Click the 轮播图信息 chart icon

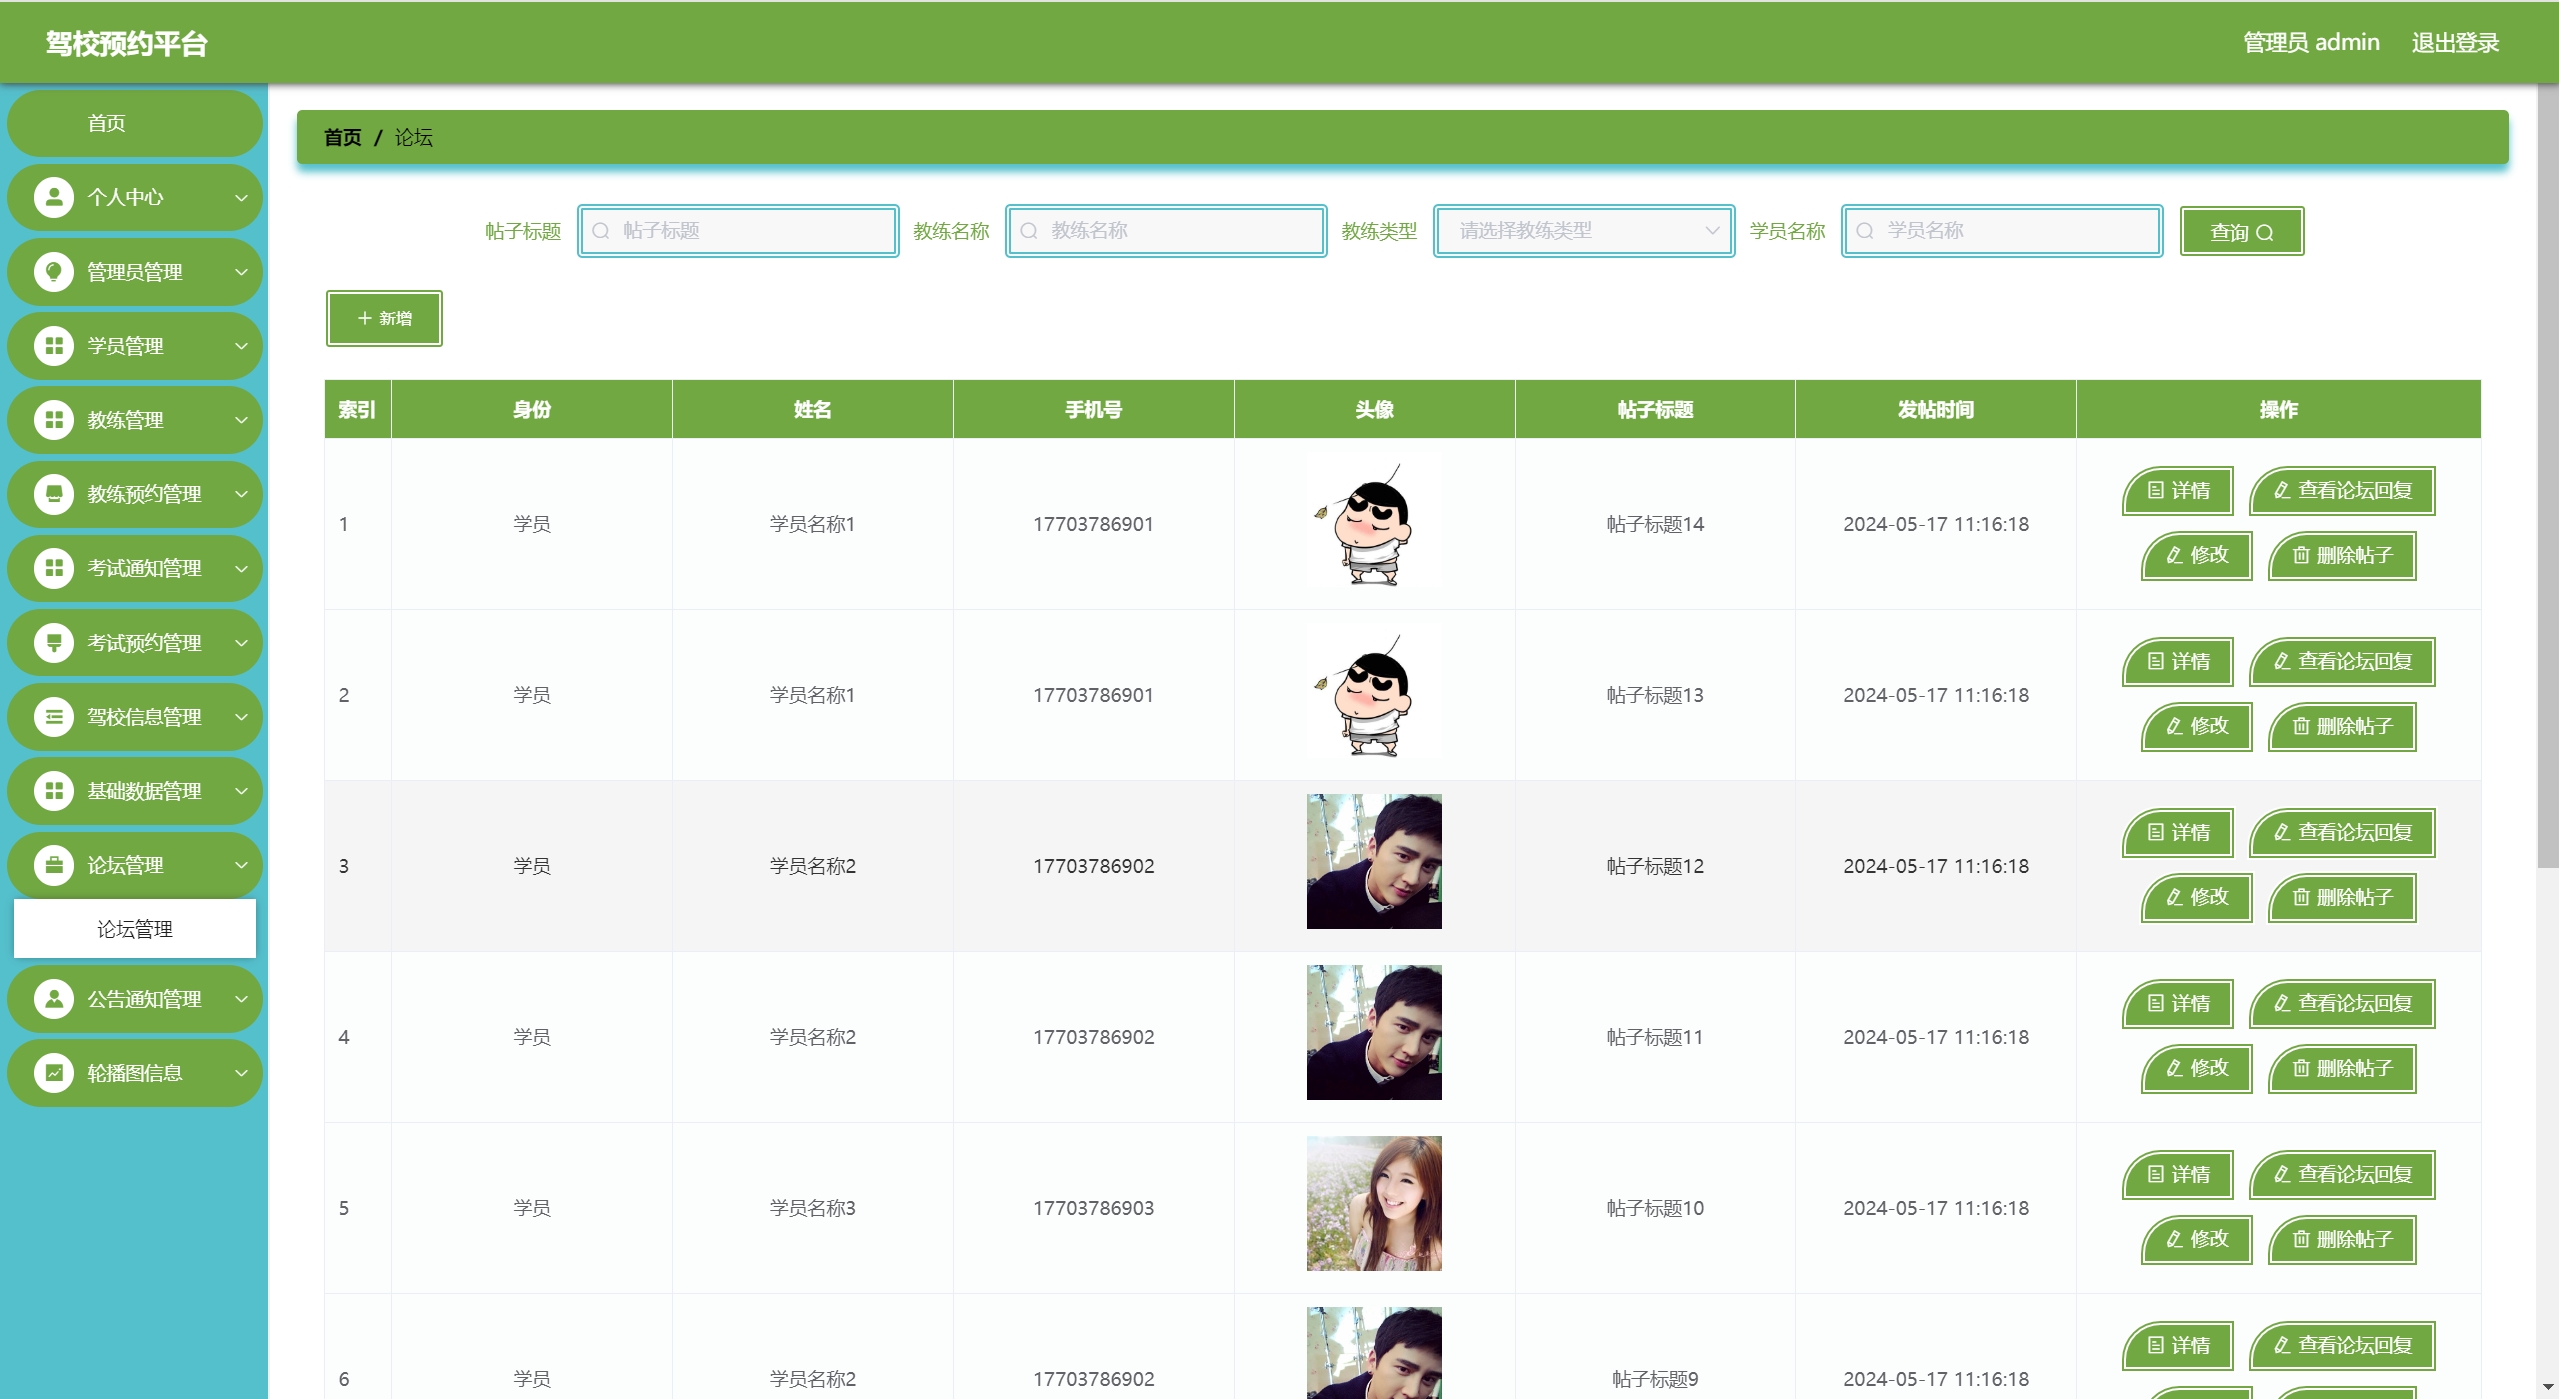click(54, 1073)
